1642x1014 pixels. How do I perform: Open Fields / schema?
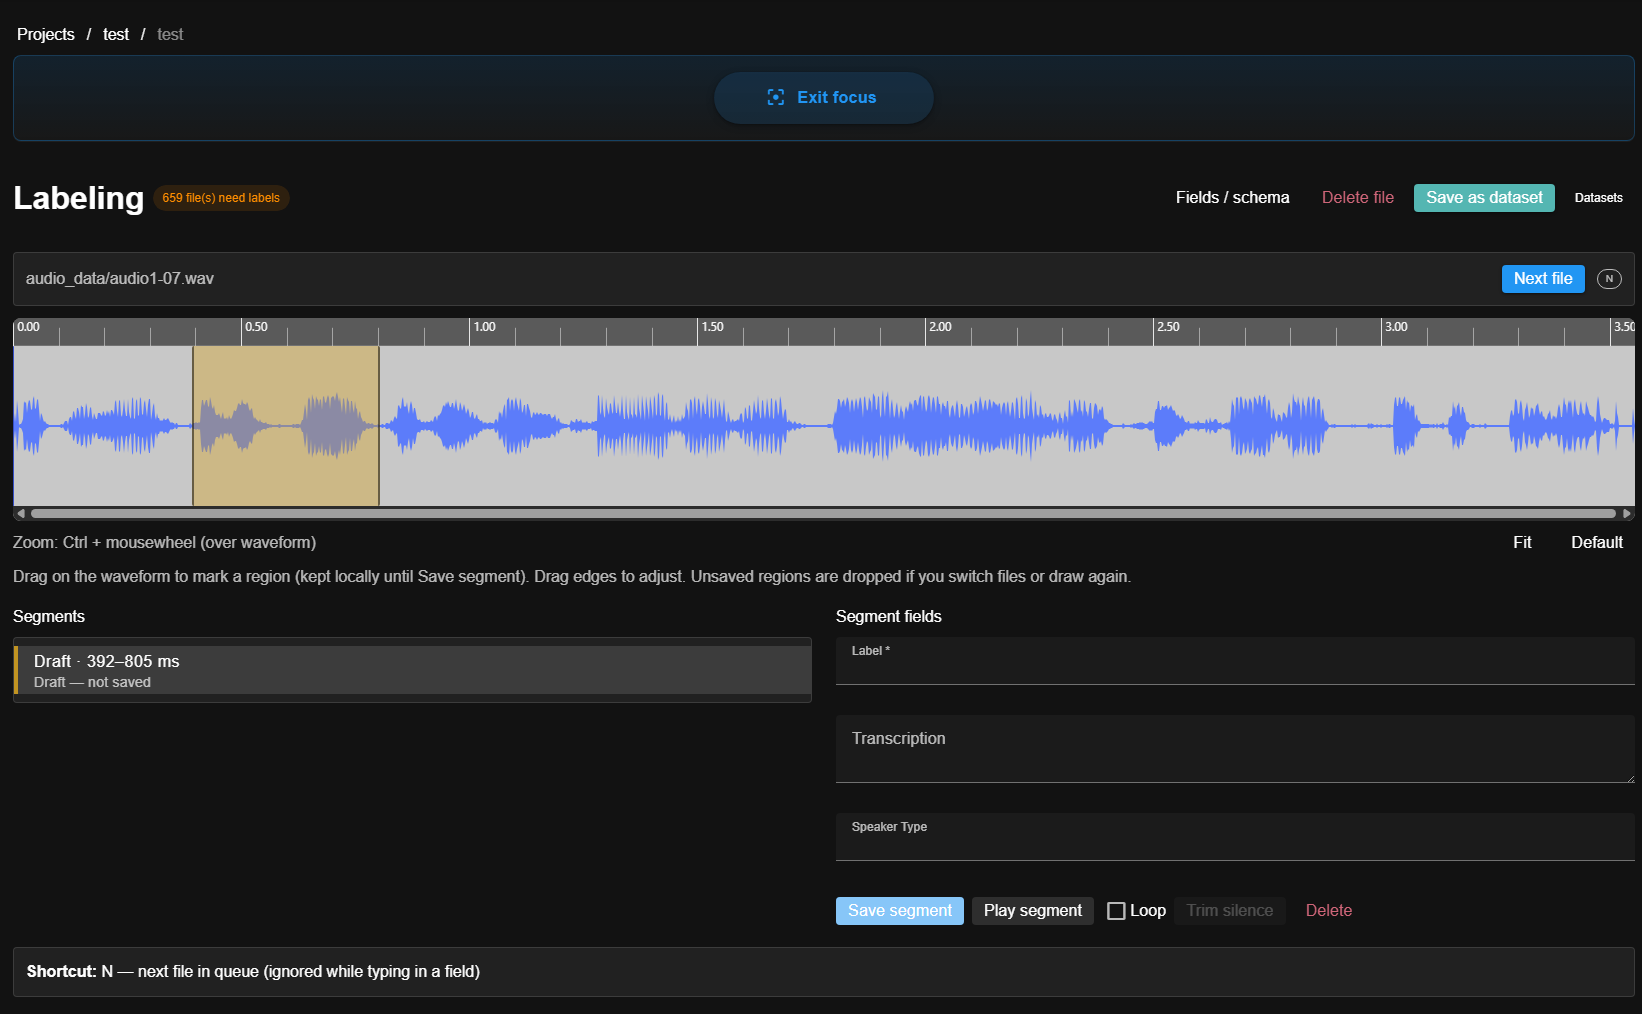click(1232, 197)
